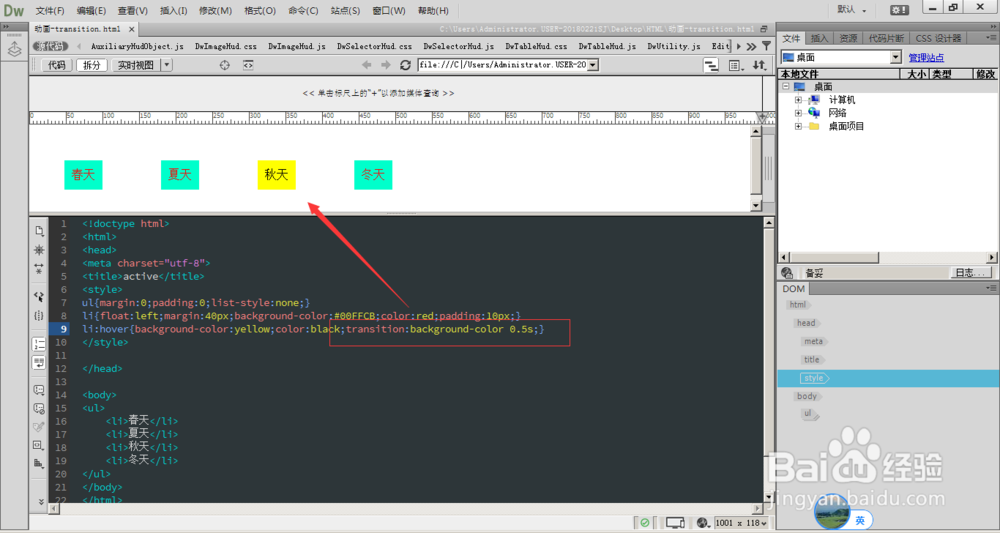The height and width of the screenshot is (533, 1000).
Task: Click the 春天 box in live preview
Action: coord(84,175)
